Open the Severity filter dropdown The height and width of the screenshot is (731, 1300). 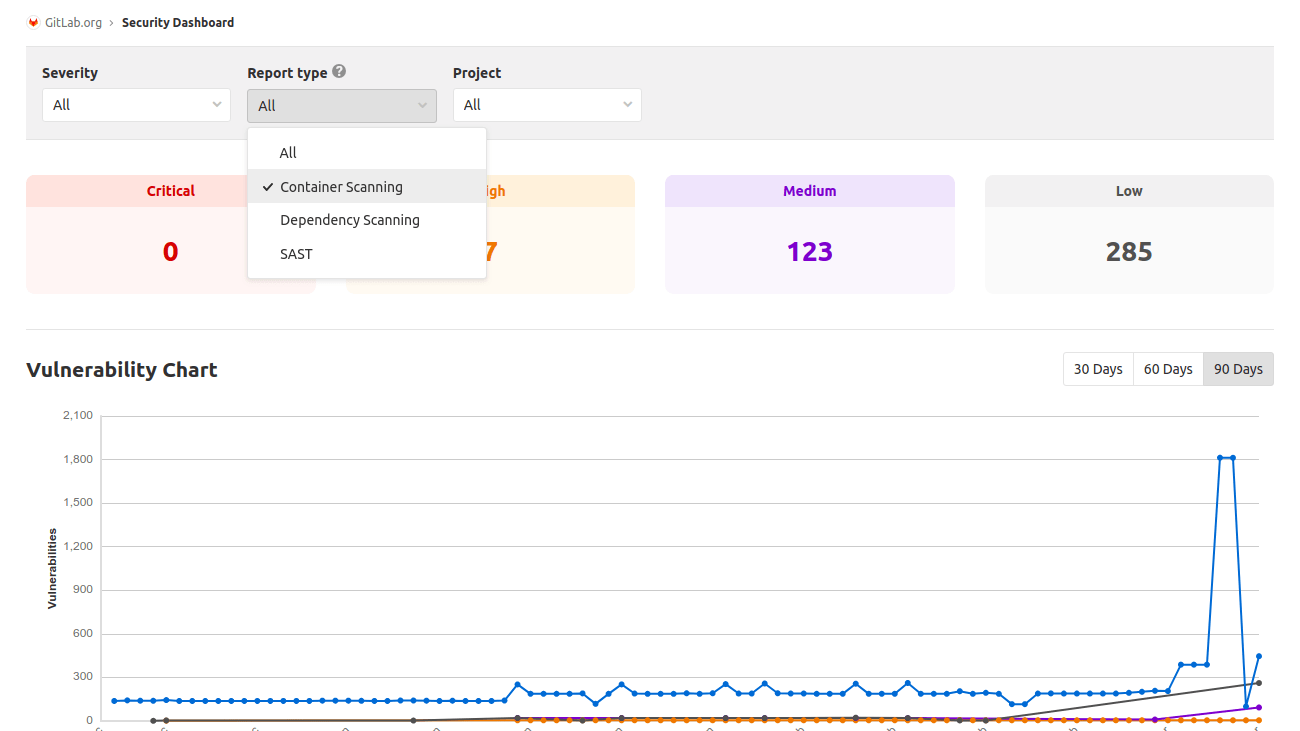click(x=136, y=104)
